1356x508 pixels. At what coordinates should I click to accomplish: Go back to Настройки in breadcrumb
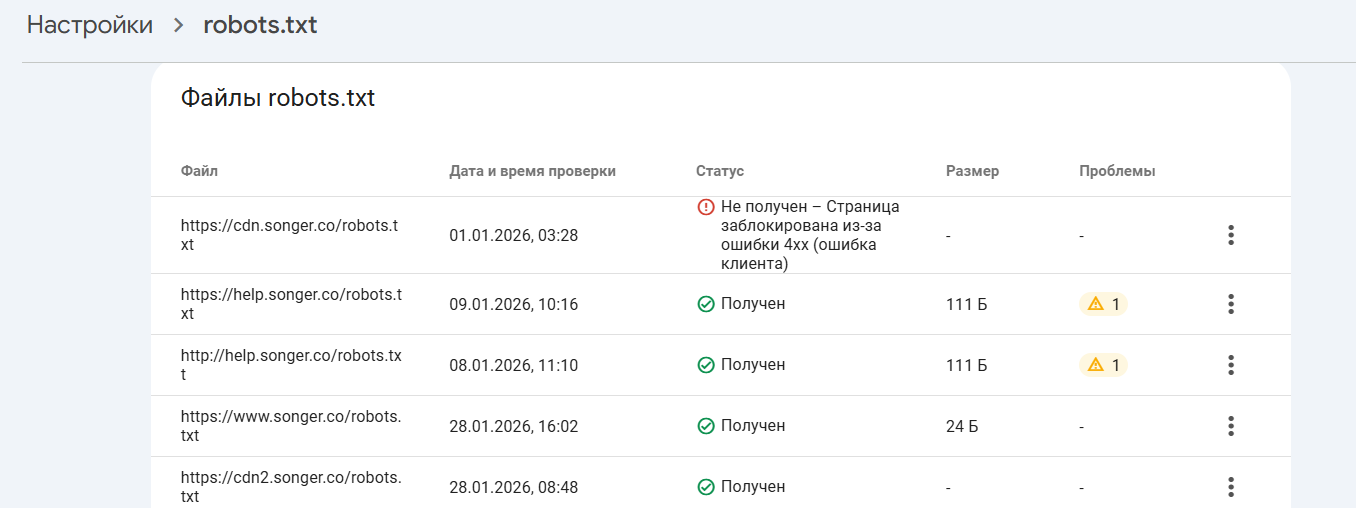point(90,25)
